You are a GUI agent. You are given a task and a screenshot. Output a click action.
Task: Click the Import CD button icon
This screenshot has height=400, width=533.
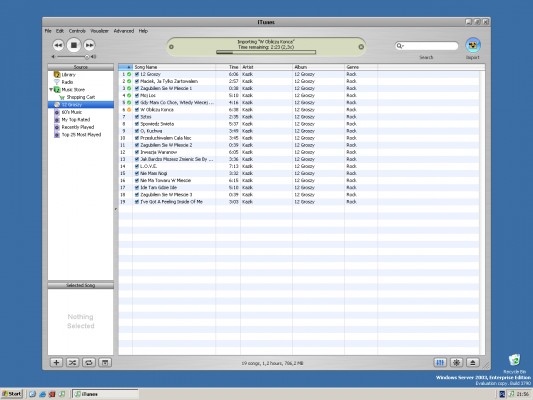point(472,45)
